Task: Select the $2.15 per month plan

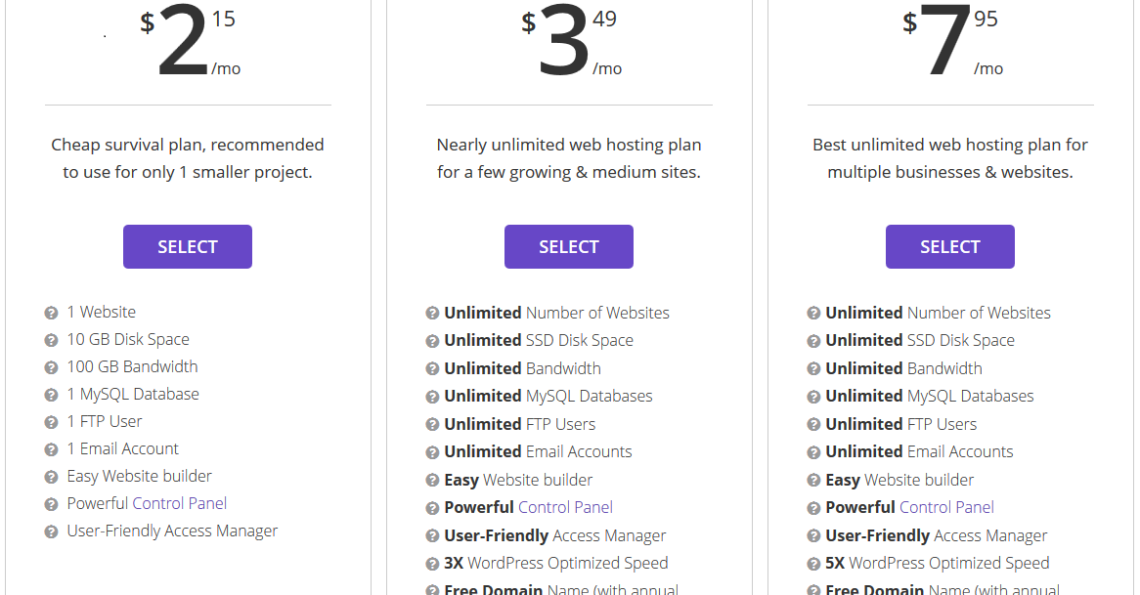Action: (x=188, y=247)
